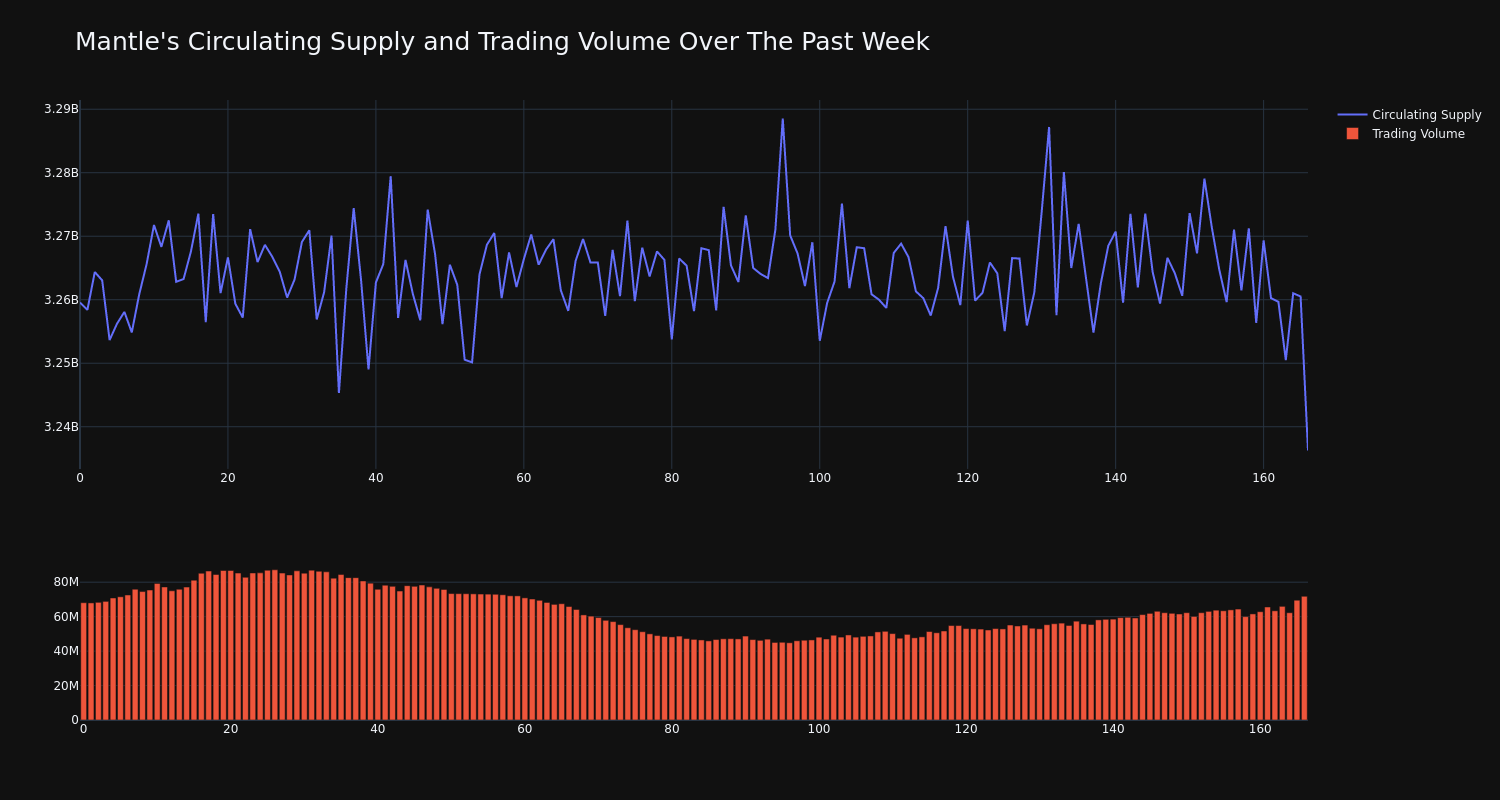Click the 3.24B y-axis label
This screenshot has height=800, width=1500.
click(61, 427)
